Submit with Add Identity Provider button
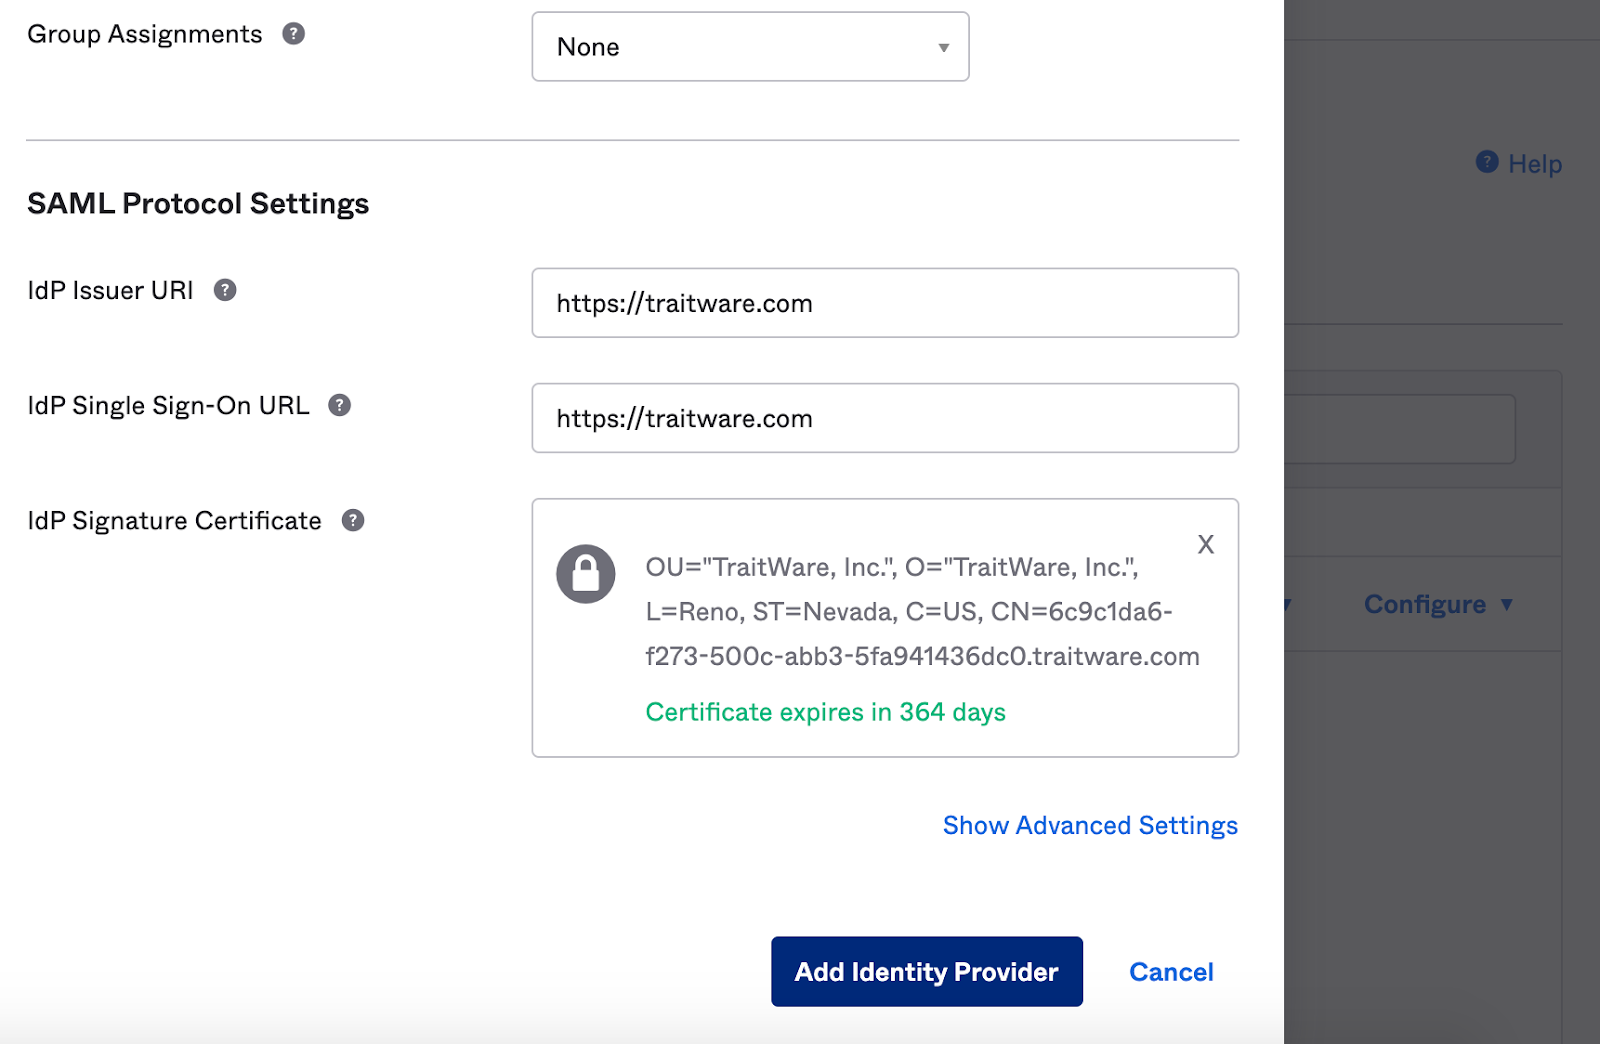Screen dimensions: 1600x1044 pyautogui.click(x=927, y=971)
